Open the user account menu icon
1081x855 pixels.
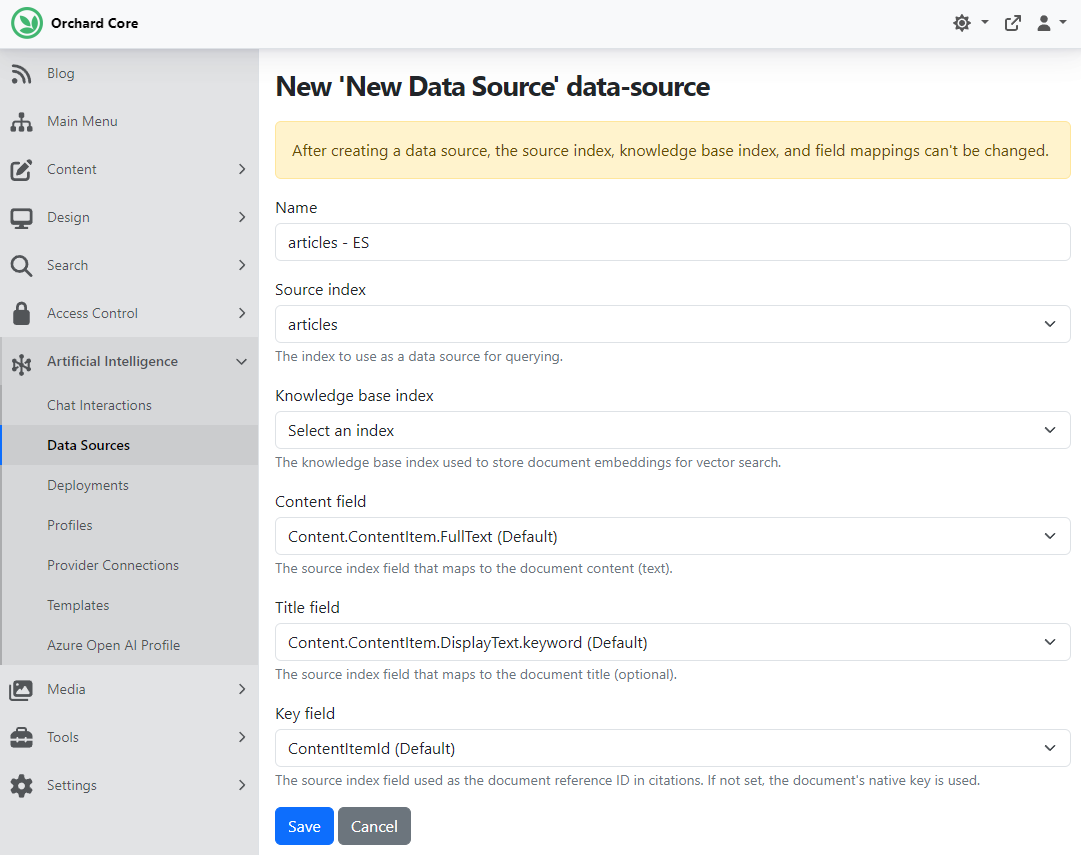(x=1044, y=23)
